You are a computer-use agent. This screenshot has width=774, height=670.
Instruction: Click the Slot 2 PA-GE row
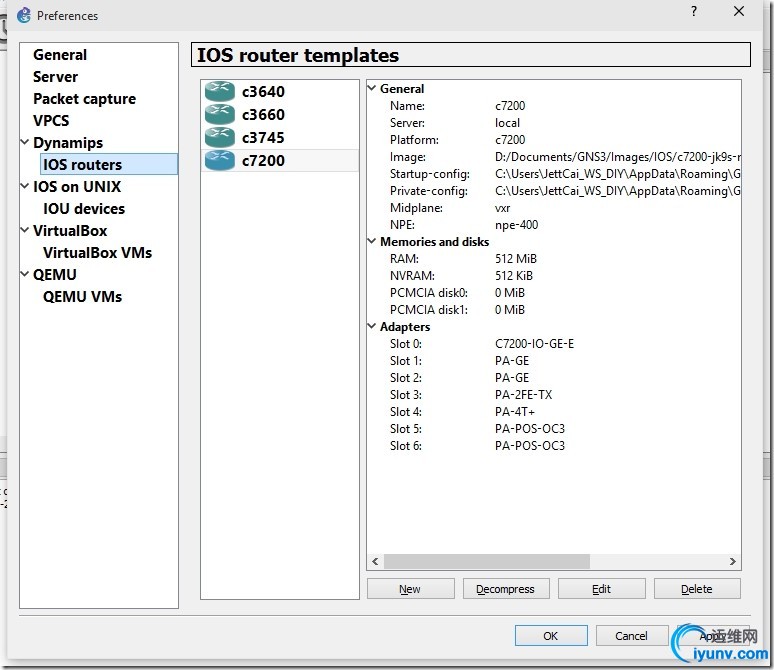[x=554, y=378]
